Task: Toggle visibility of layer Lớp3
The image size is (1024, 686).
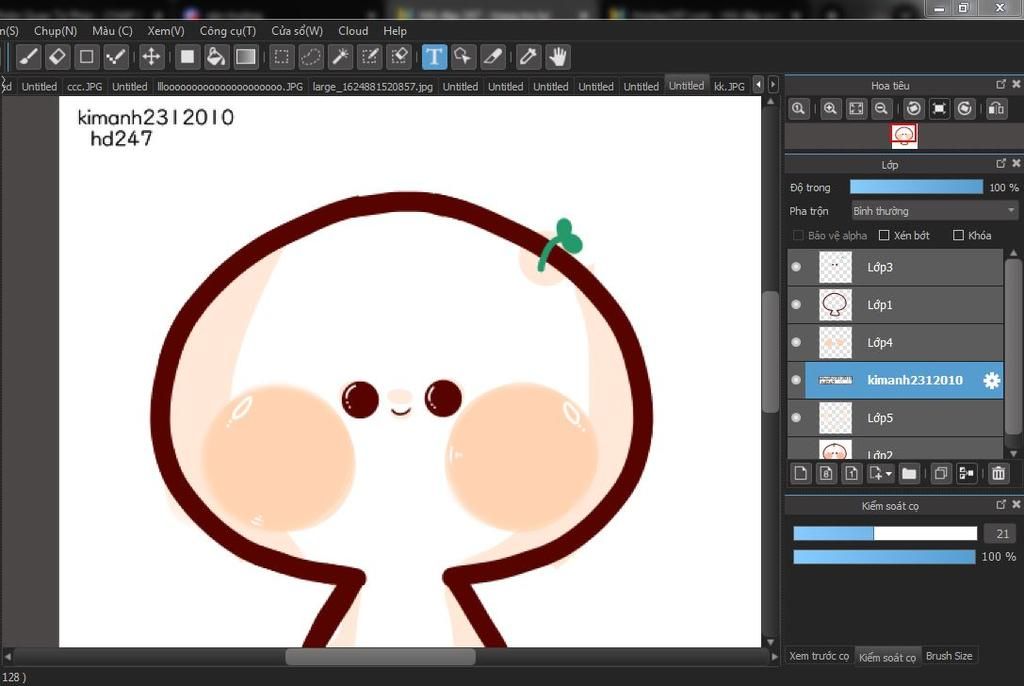Action: click(796, 267)
